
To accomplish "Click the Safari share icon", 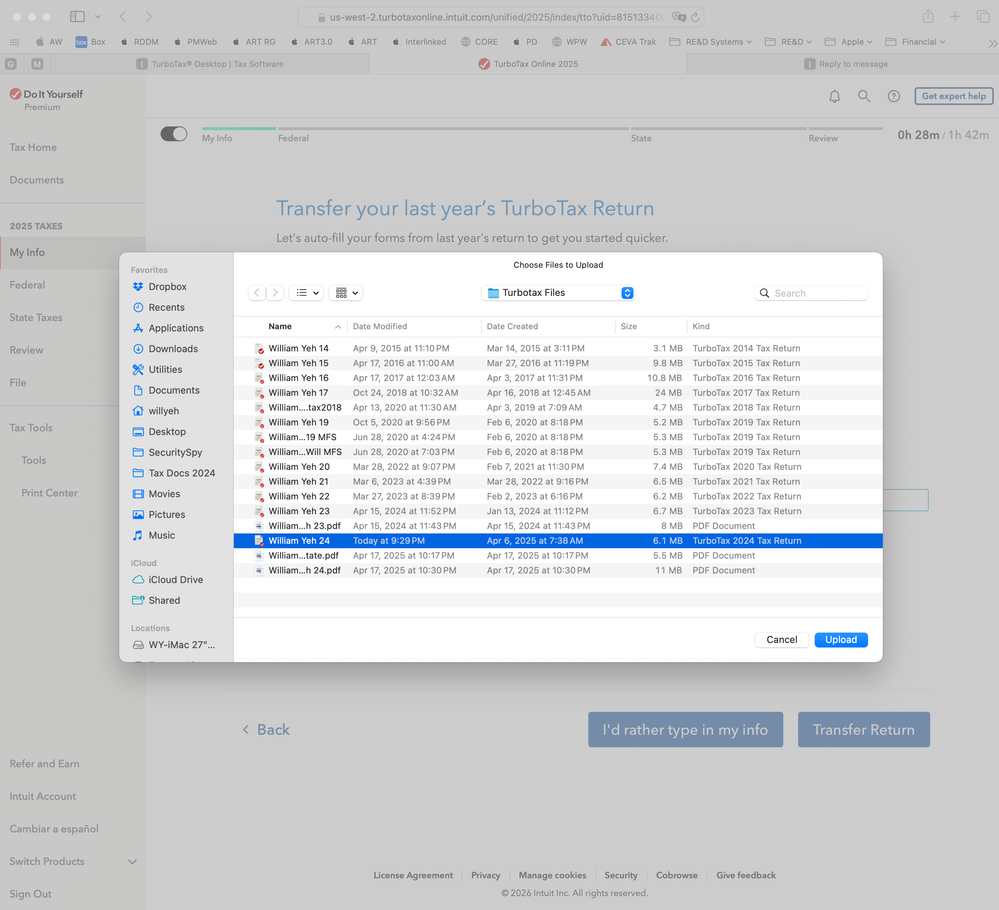I will point(928,17).
